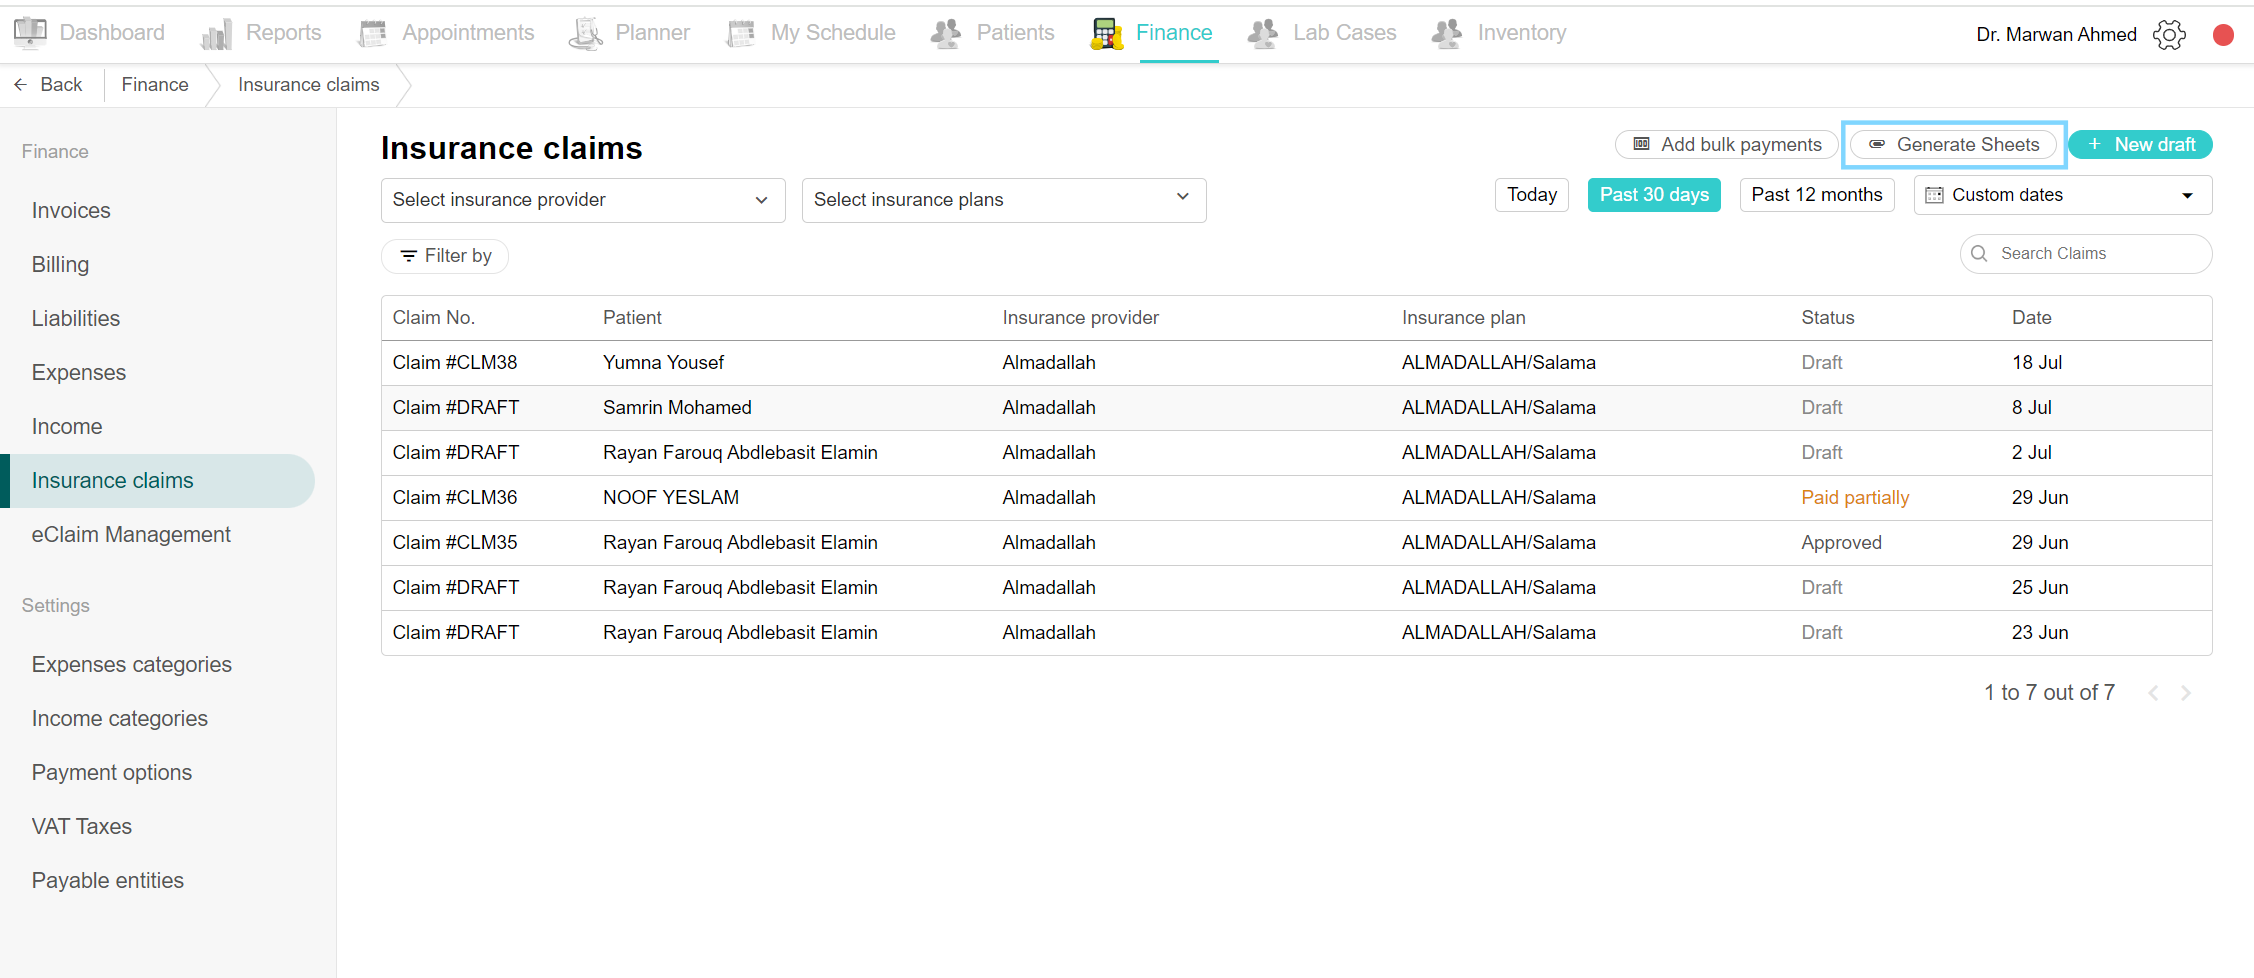Screen dimensions: 2254x978
Task: Open Claim #CLM35 row
Action: [1296, 543]
